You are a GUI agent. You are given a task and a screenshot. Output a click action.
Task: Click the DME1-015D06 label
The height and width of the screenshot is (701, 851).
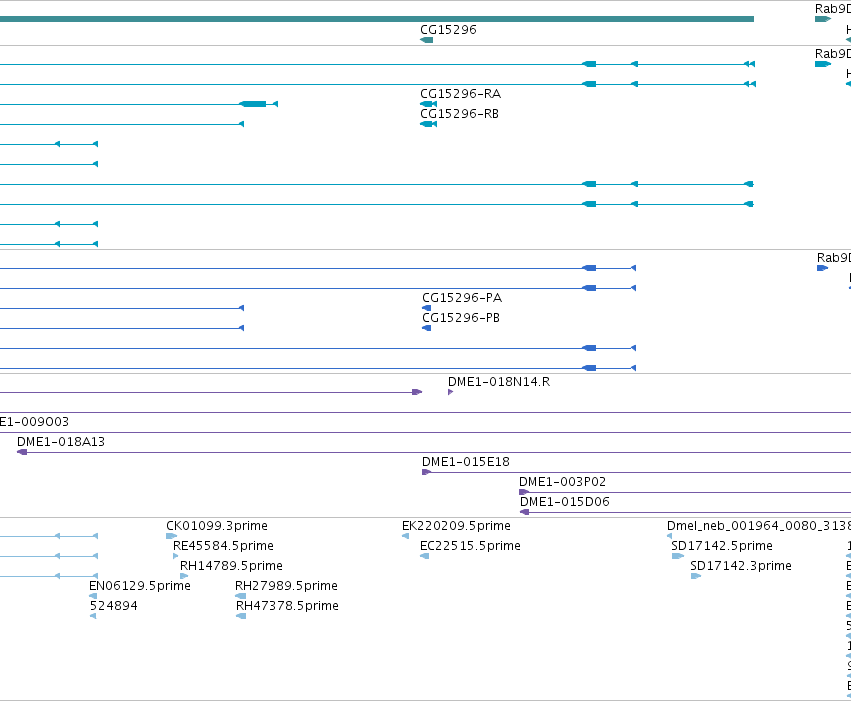click(x=564, y=502)
